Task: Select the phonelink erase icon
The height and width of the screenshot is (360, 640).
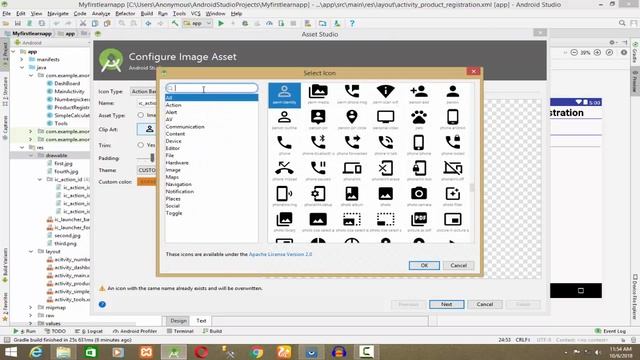Action: pyautogui.click(x=386, y=169)
